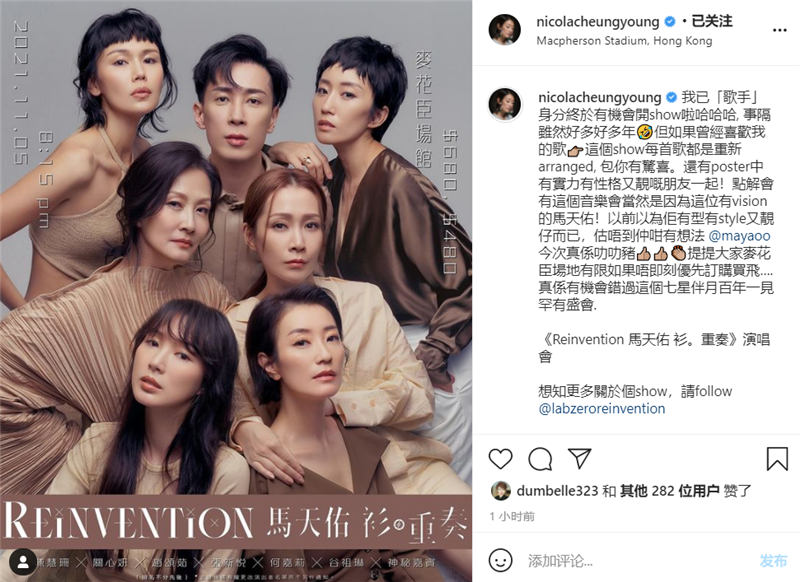Open dumbelle323 liker profile
Image resolution: width=800 pixels, height=582 pixels.
[x=557, y=491]
